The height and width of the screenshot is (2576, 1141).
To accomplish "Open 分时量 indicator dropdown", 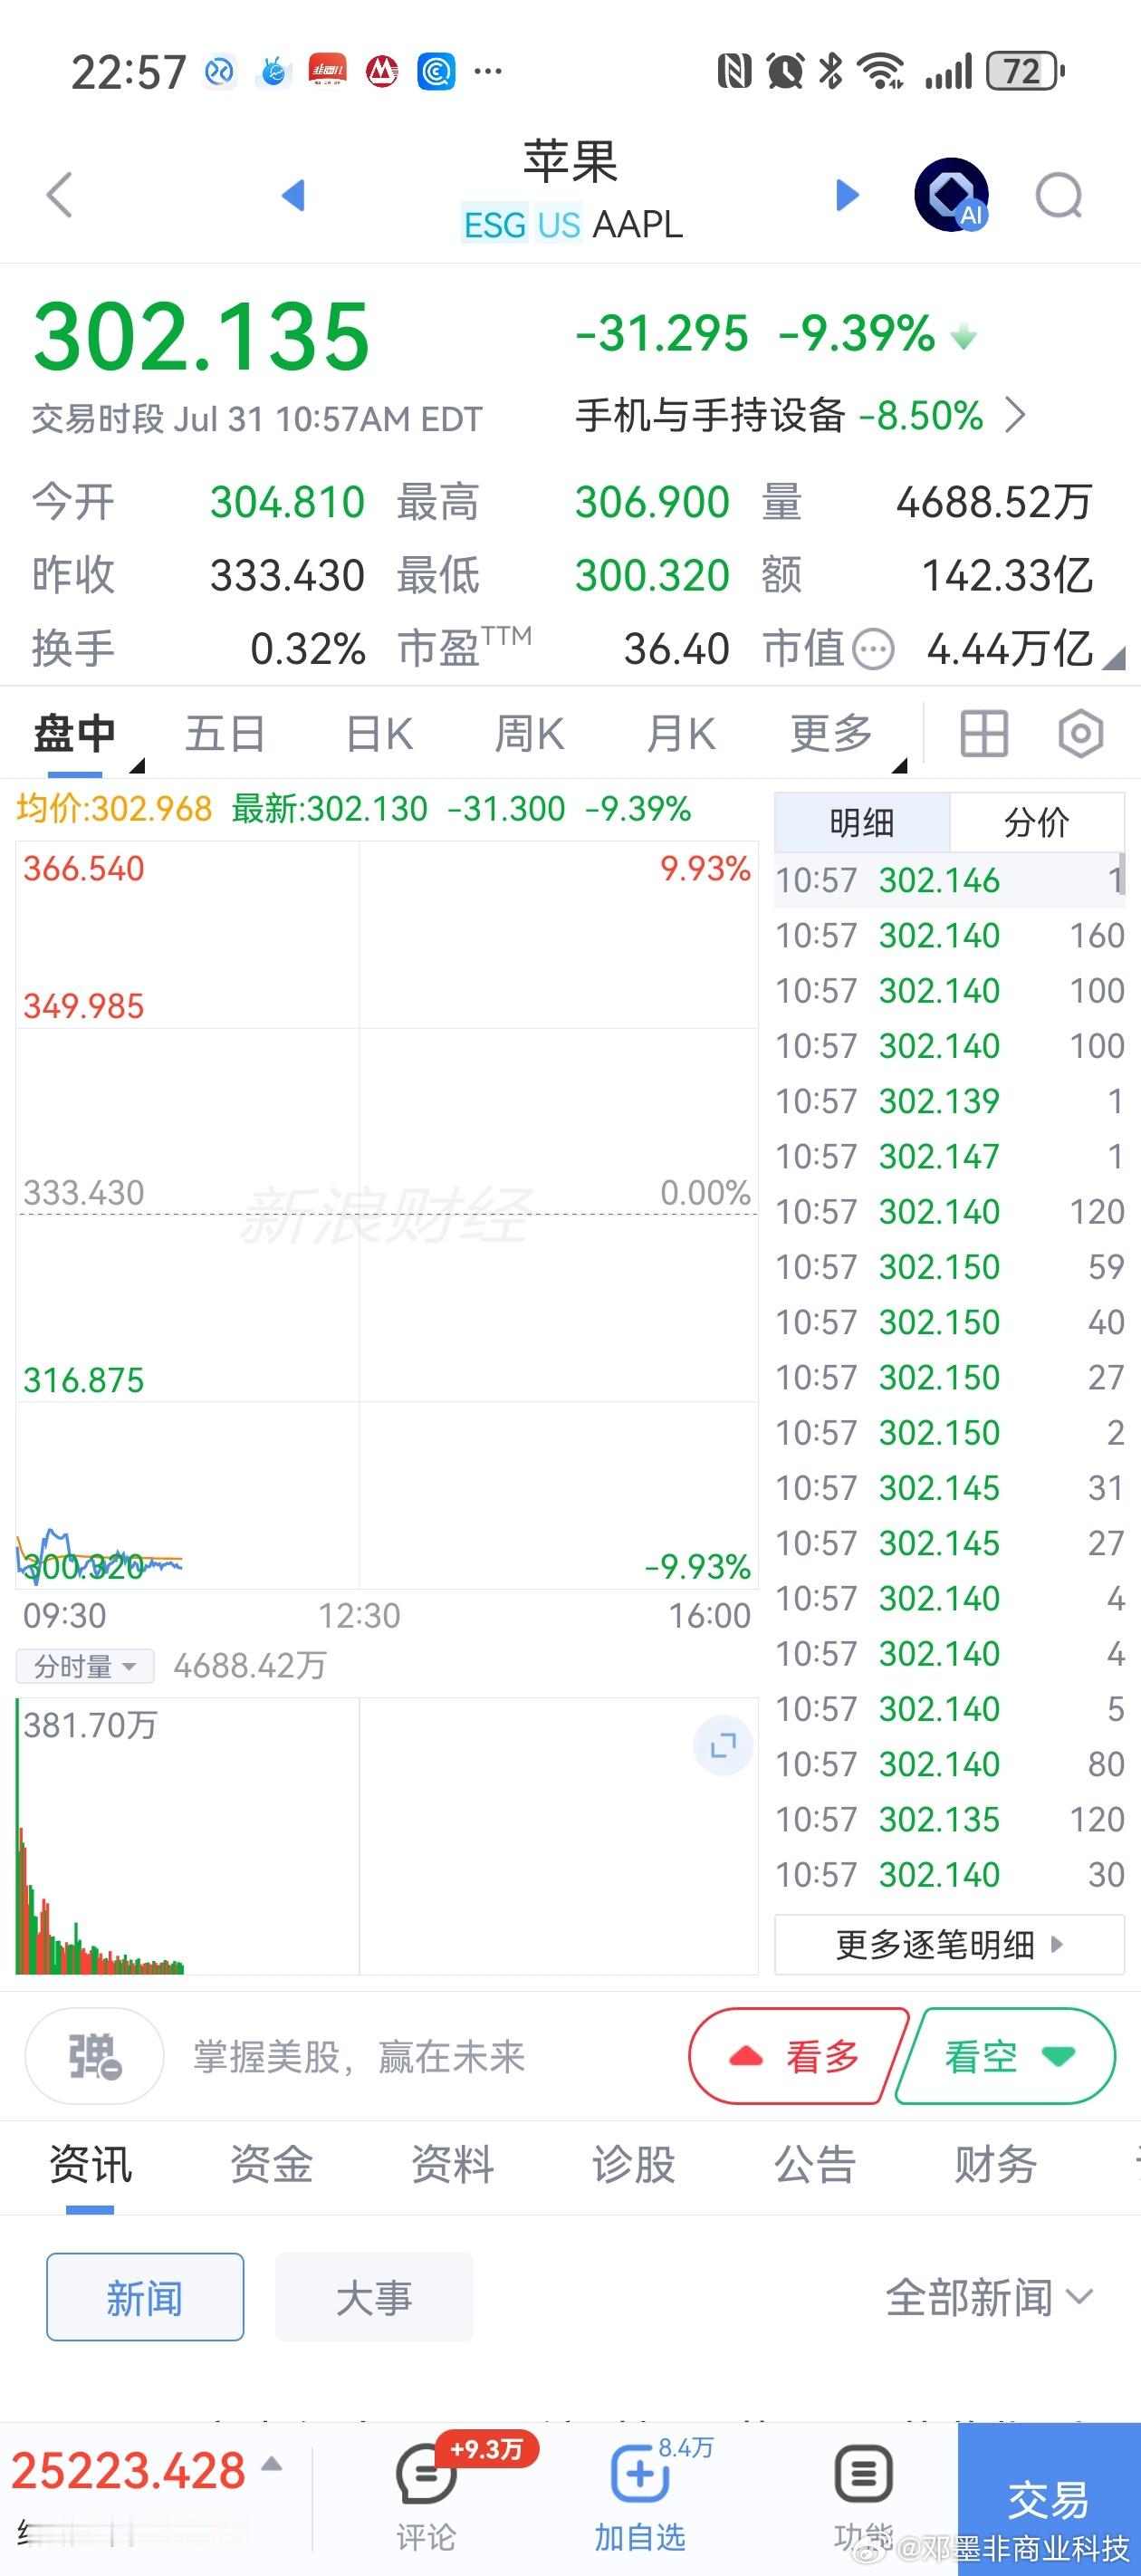I will point(85,1666).
